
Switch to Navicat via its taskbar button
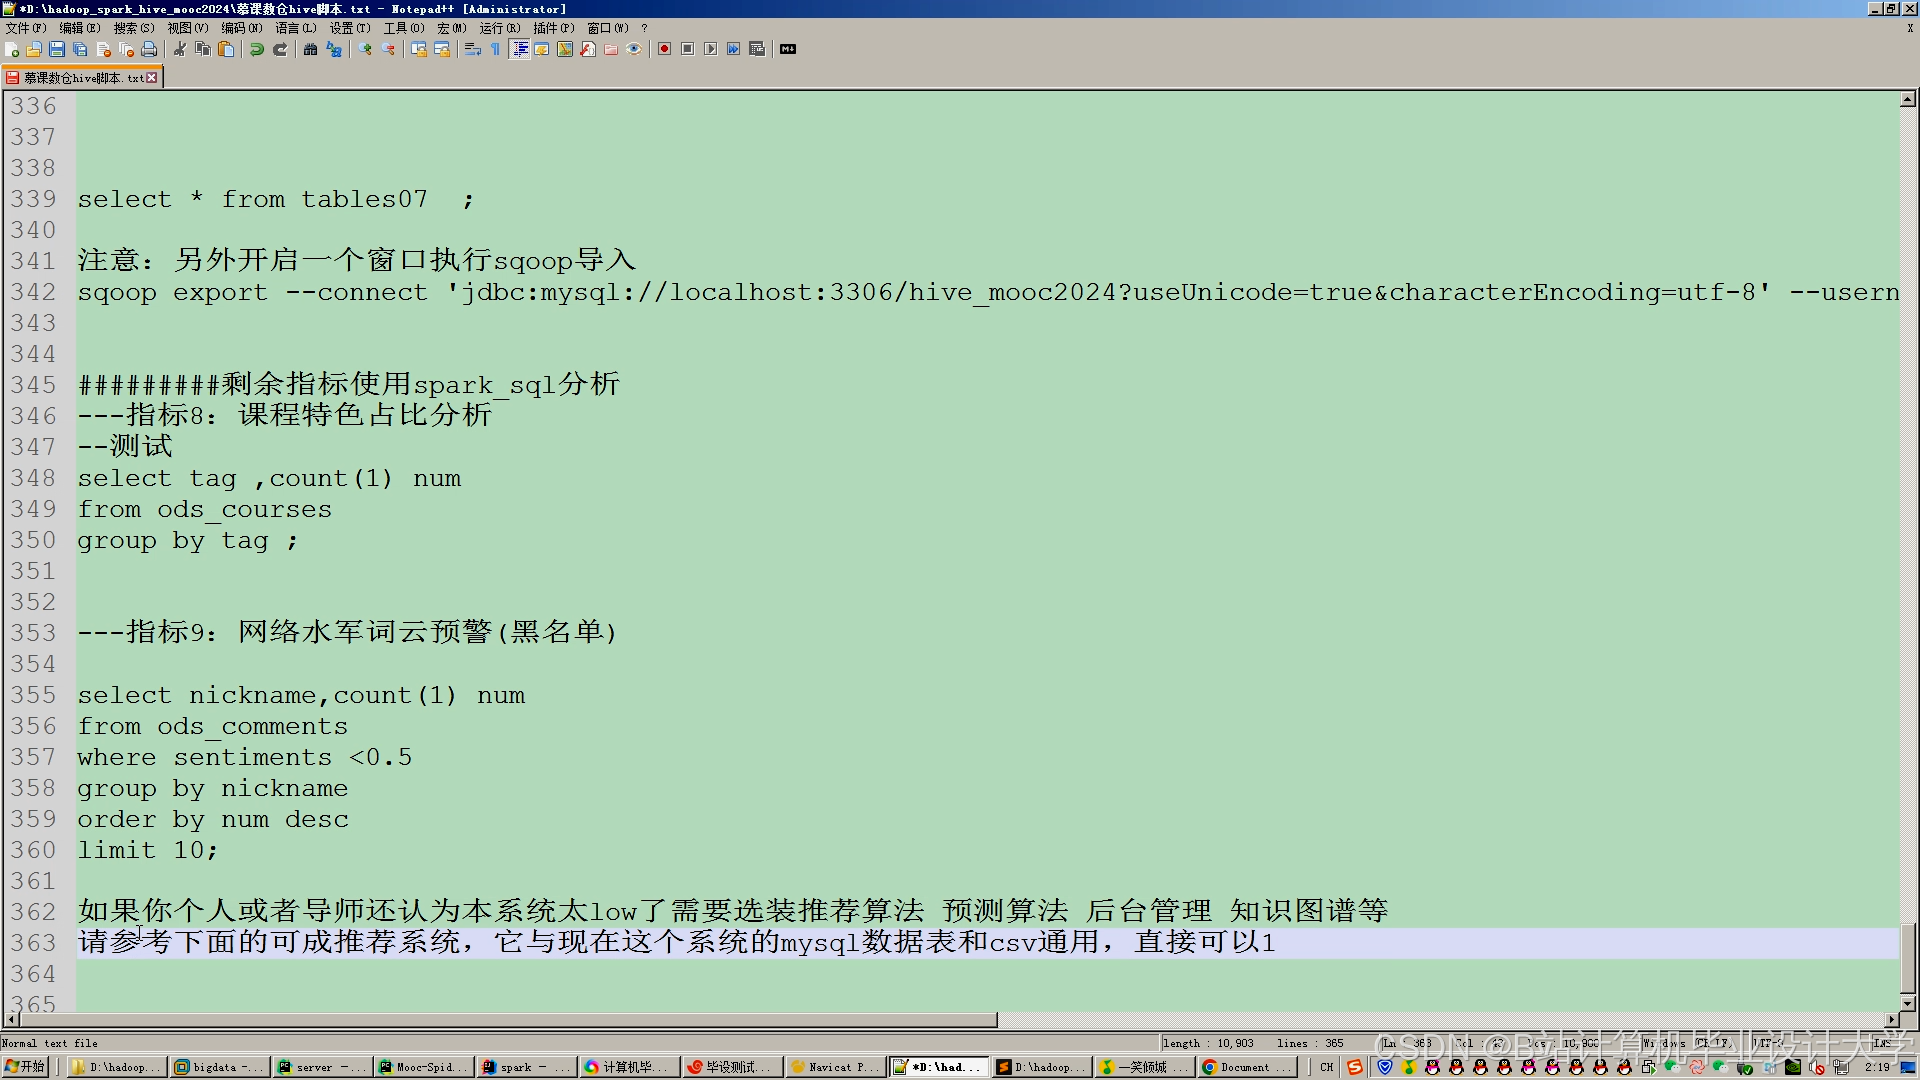835,1067
